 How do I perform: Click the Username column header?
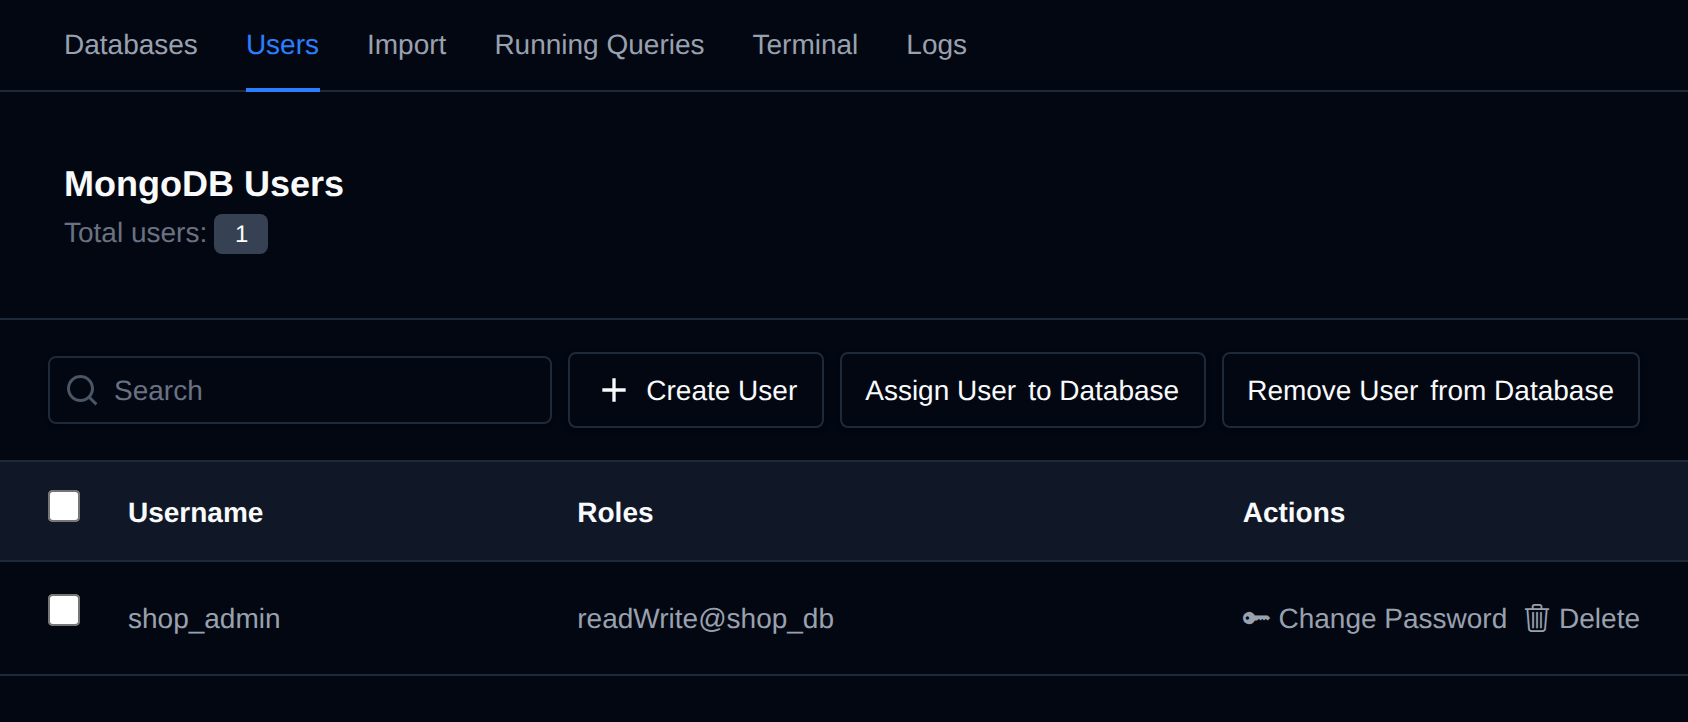click(196, 512)
